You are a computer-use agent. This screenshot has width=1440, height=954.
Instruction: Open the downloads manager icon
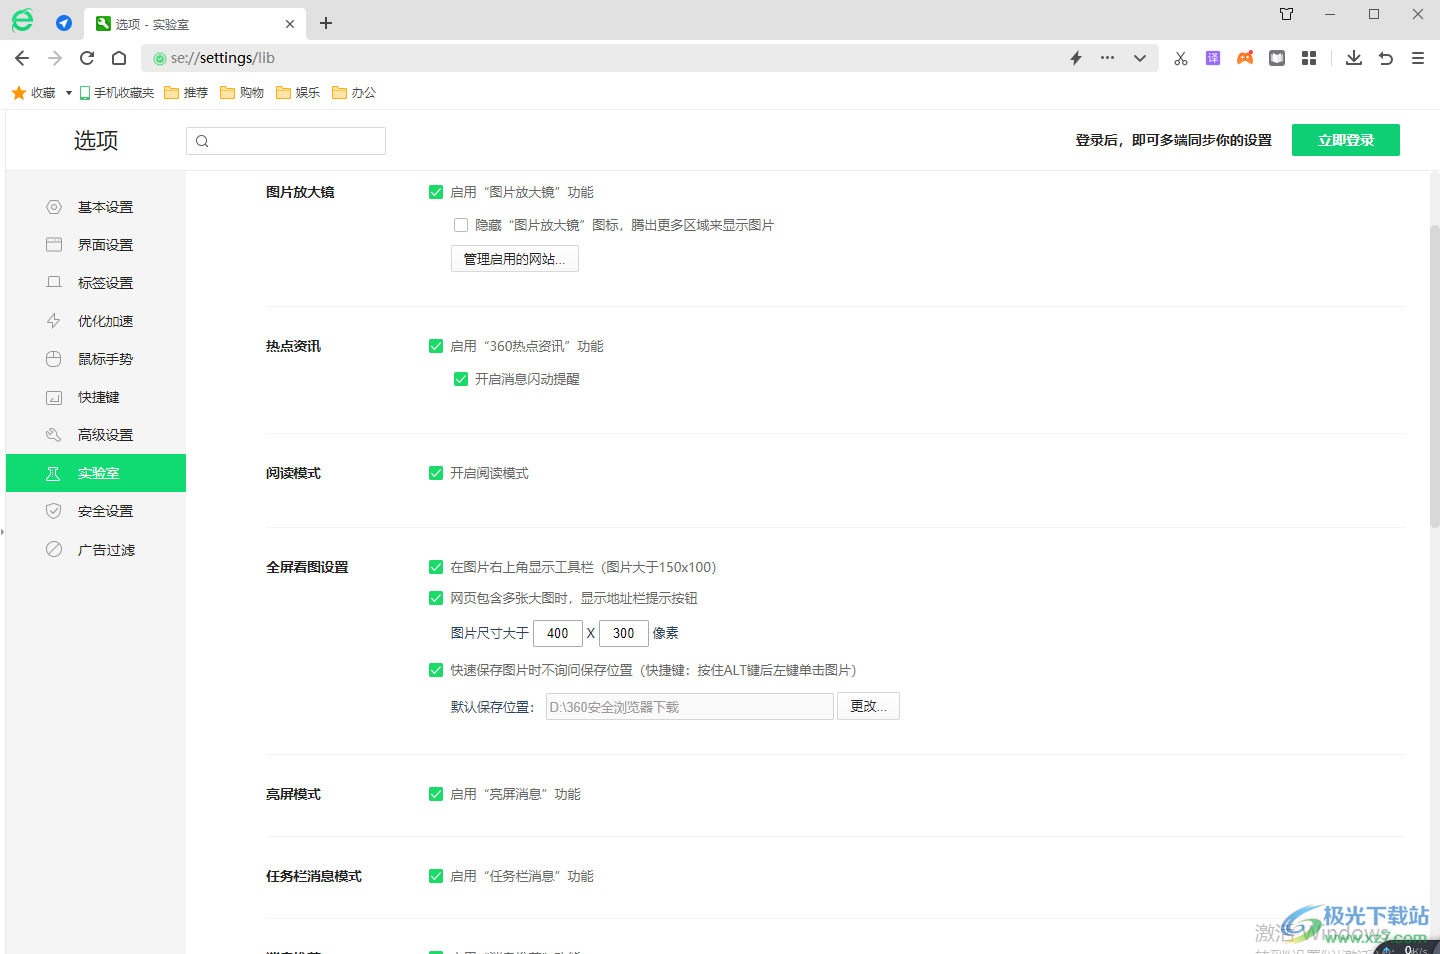[1354, 58]
